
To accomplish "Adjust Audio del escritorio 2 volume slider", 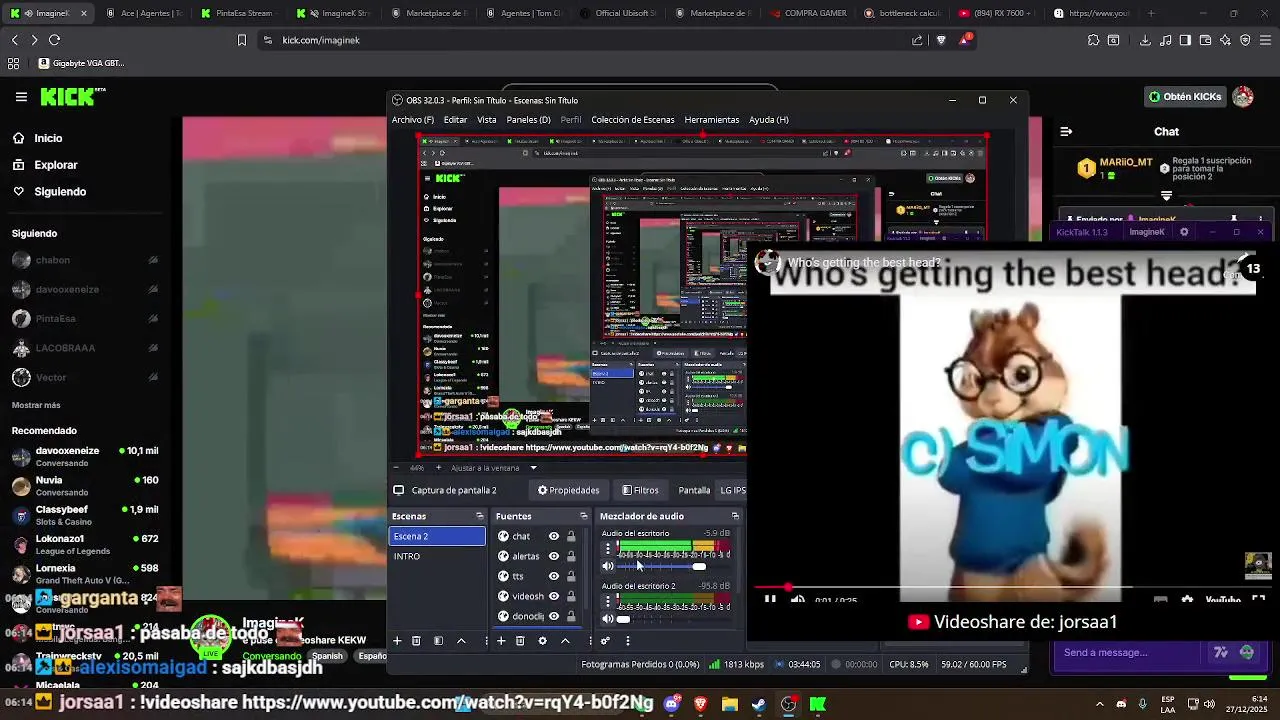I will pos(673,619).
